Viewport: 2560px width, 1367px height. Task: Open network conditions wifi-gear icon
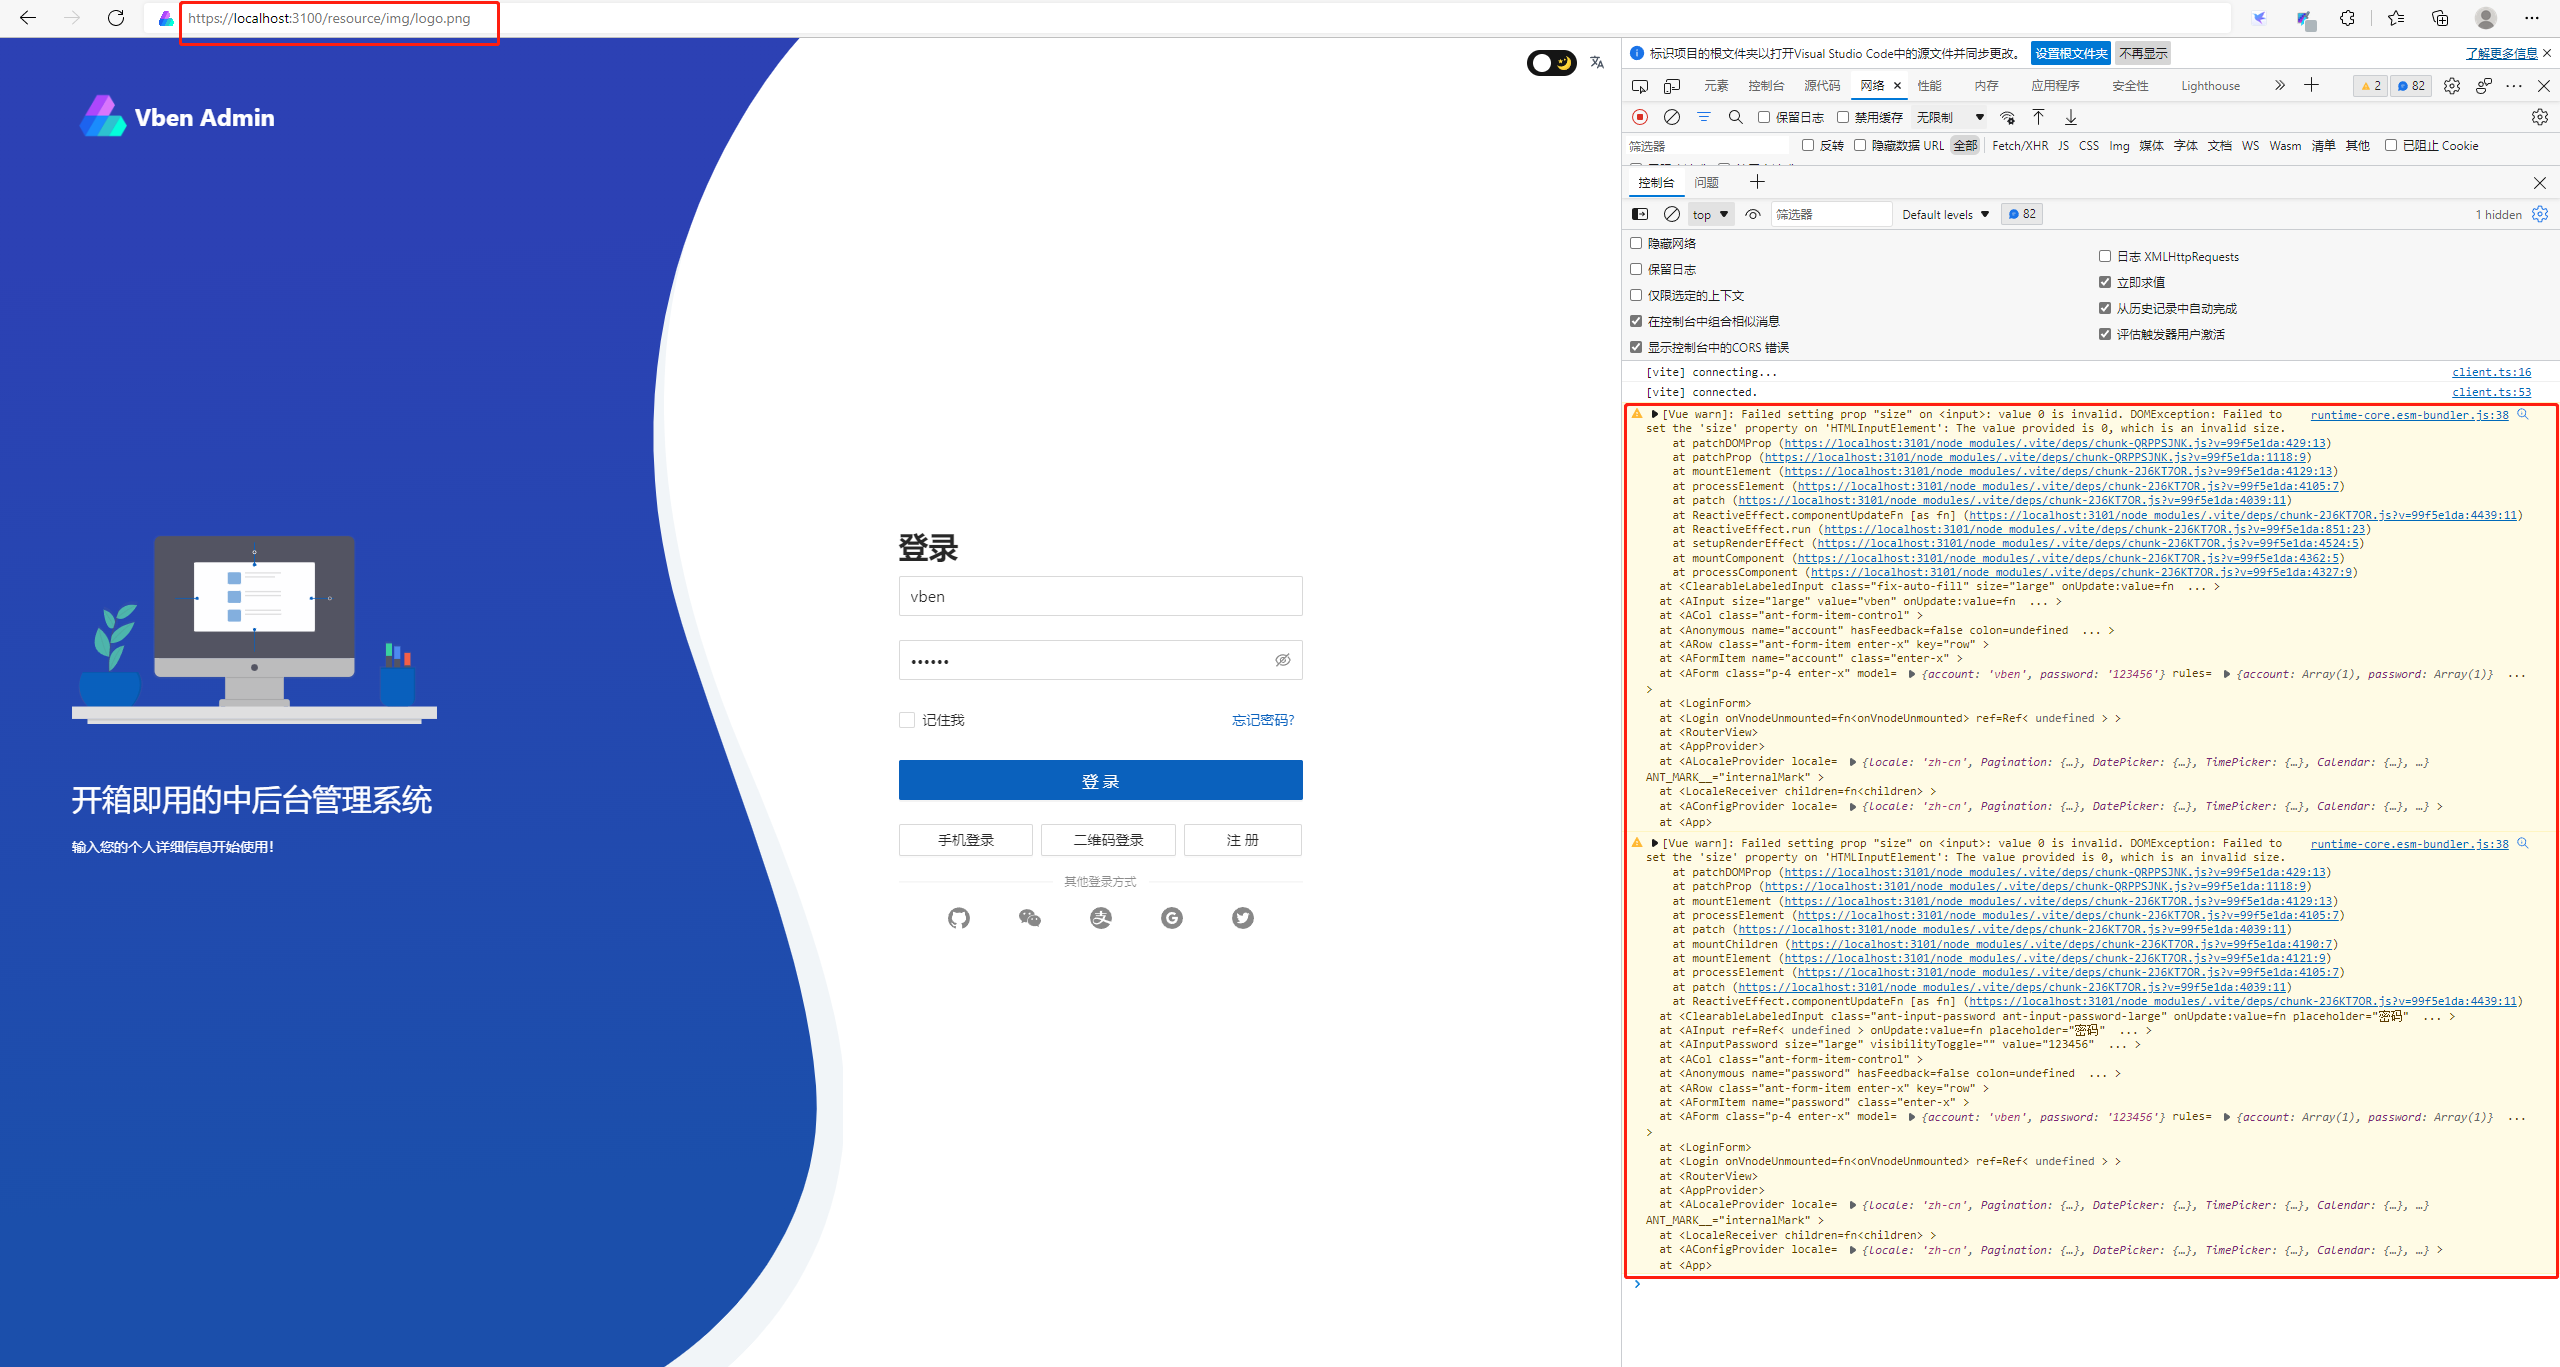pos(2007,117)
